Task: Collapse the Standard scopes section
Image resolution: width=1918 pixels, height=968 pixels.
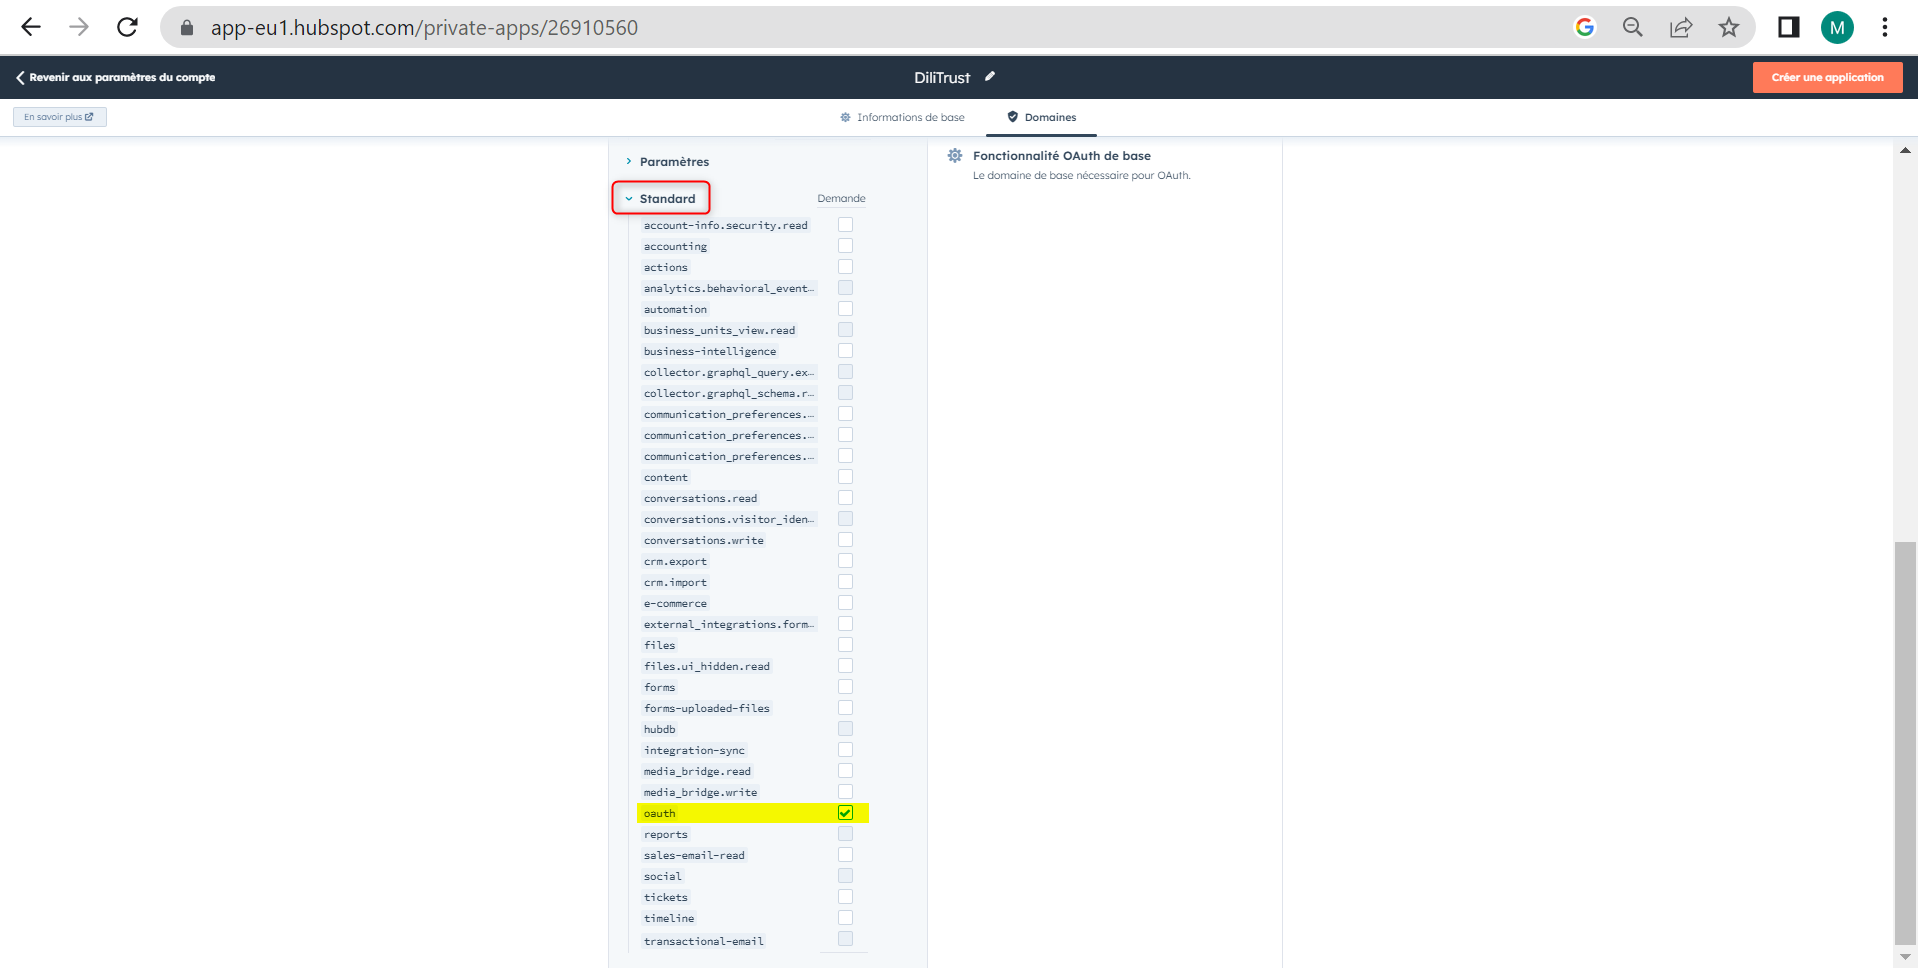Action: tap(661, 198)
